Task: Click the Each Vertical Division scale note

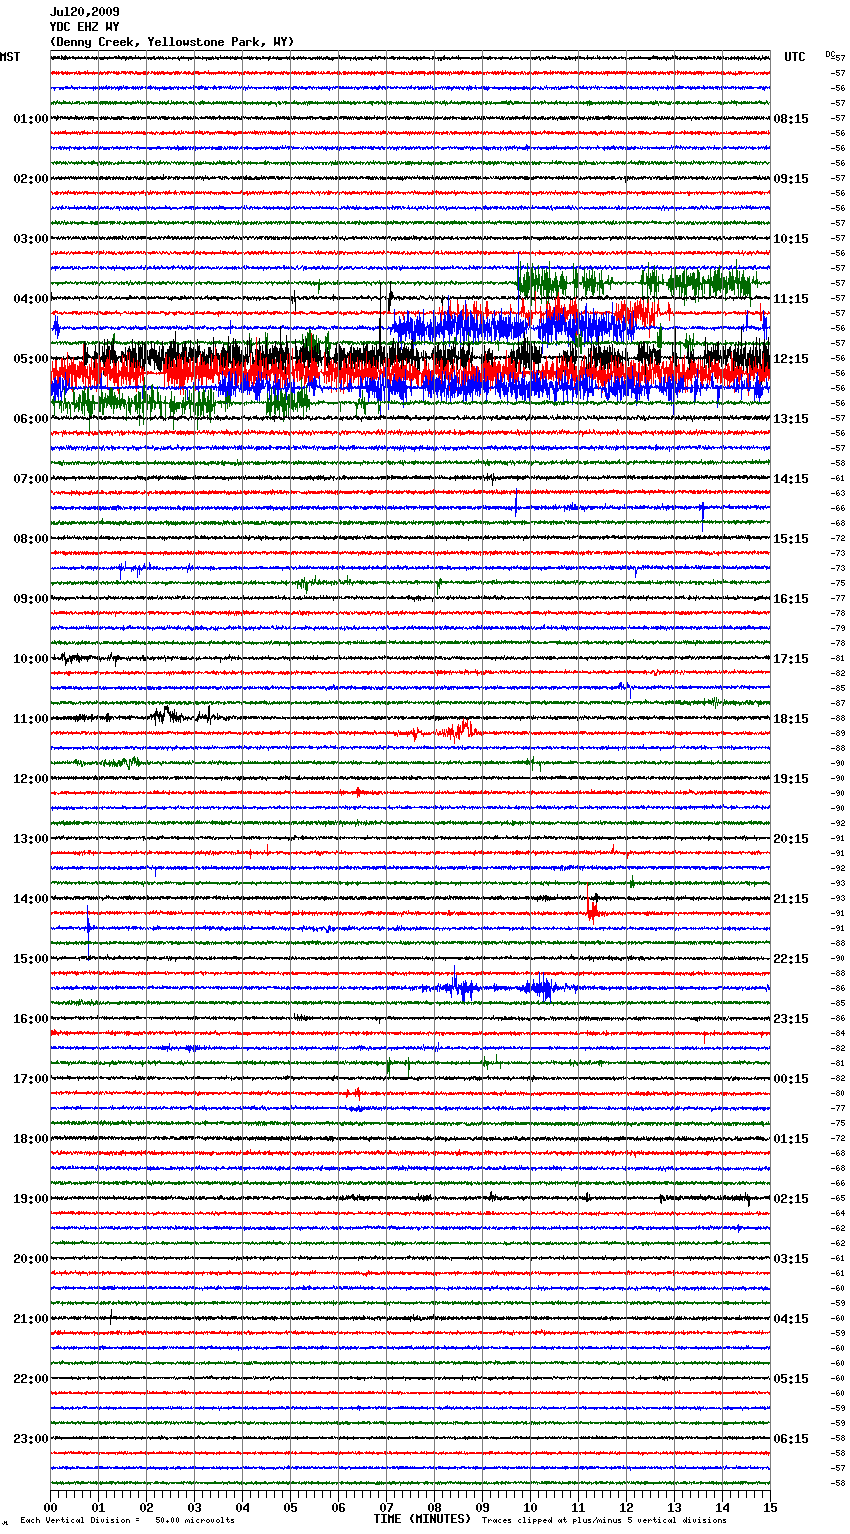Action: [x=127, y=1520]
